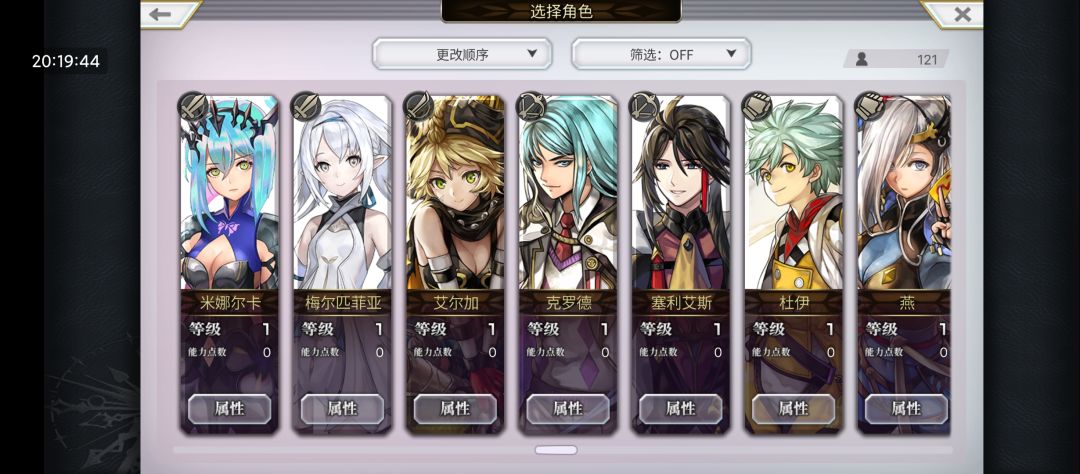Choose the 塞利艾斯 character portrait
1080x474 pixels.
[681, 193]
